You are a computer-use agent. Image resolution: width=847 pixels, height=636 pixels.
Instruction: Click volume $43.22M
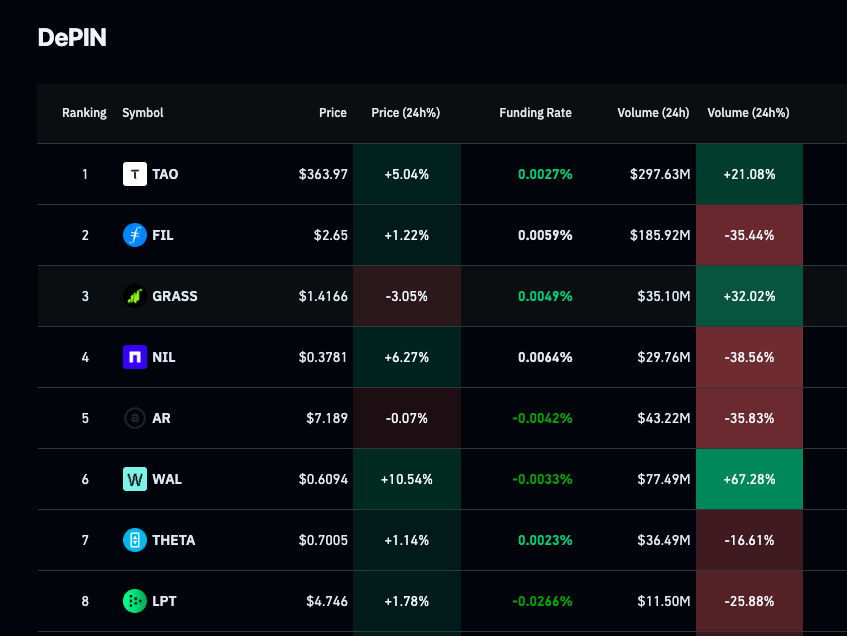[x=664, y=418]
